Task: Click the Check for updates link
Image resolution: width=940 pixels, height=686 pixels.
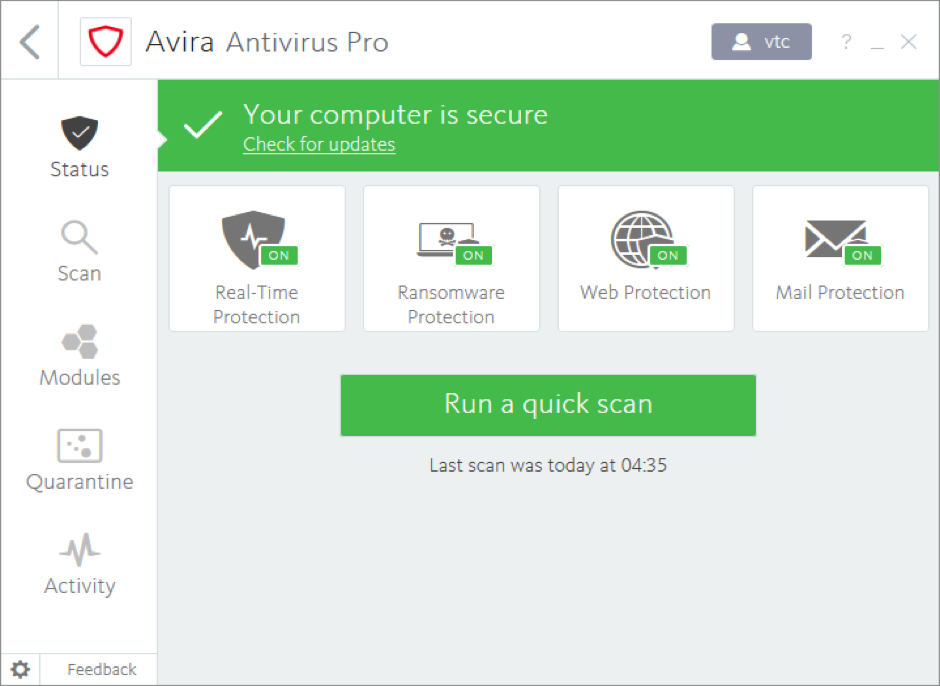Action: [319, 144]
